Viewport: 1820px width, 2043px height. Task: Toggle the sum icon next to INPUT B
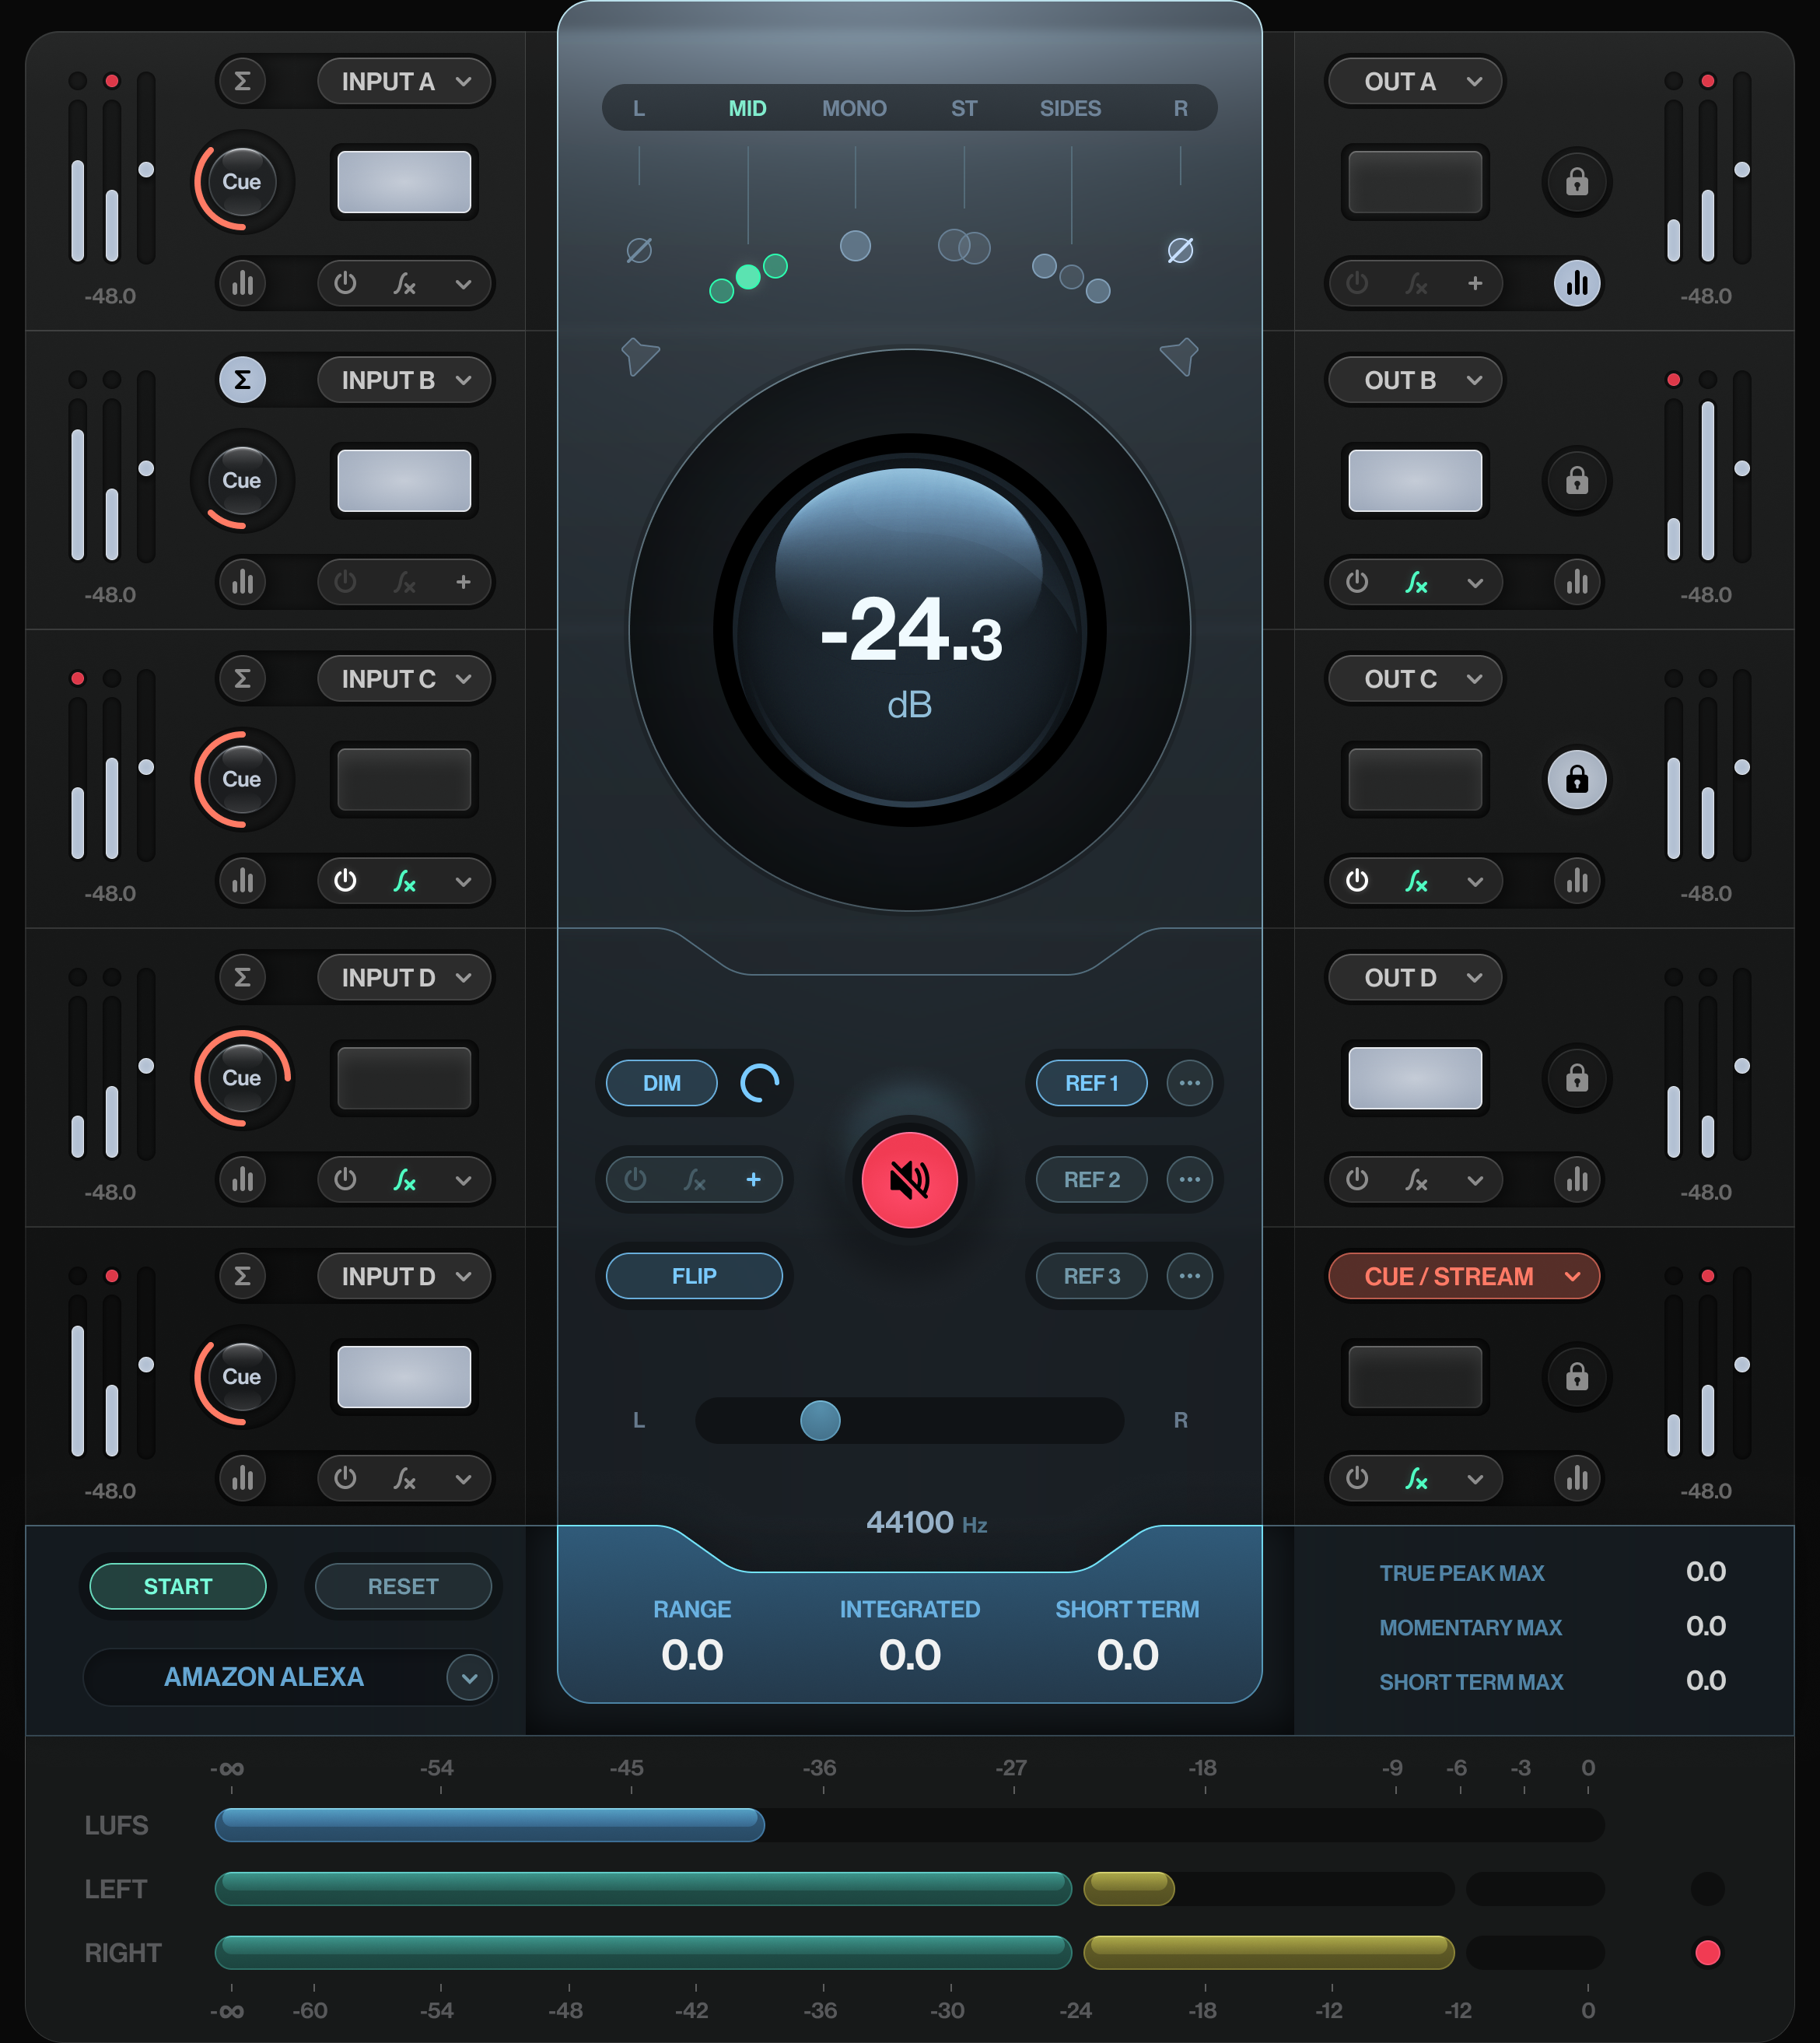(242, 380)
